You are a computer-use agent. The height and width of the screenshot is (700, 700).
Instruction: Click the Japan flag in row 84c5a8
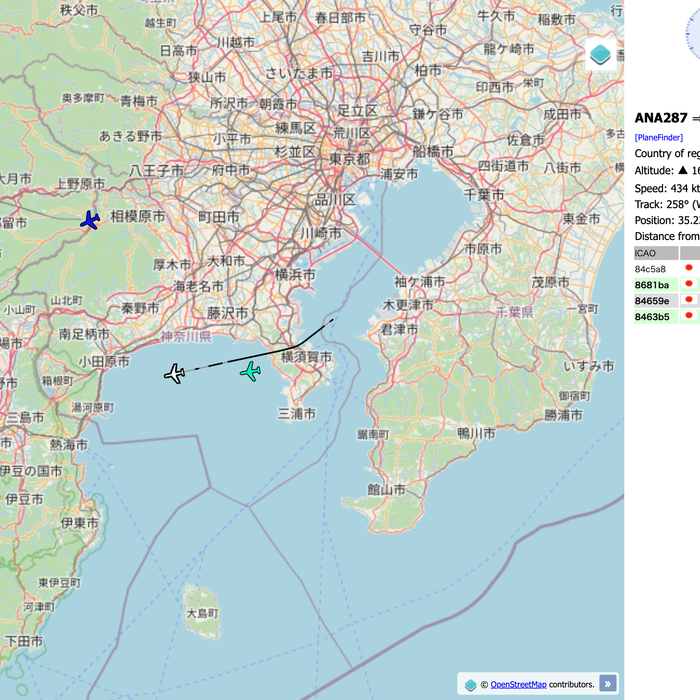click(x=688, y=268)
